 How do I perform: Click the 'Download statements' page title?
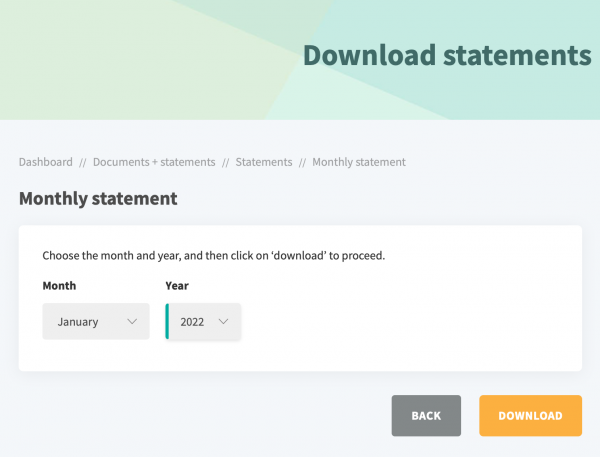click(x=446, y=55)
